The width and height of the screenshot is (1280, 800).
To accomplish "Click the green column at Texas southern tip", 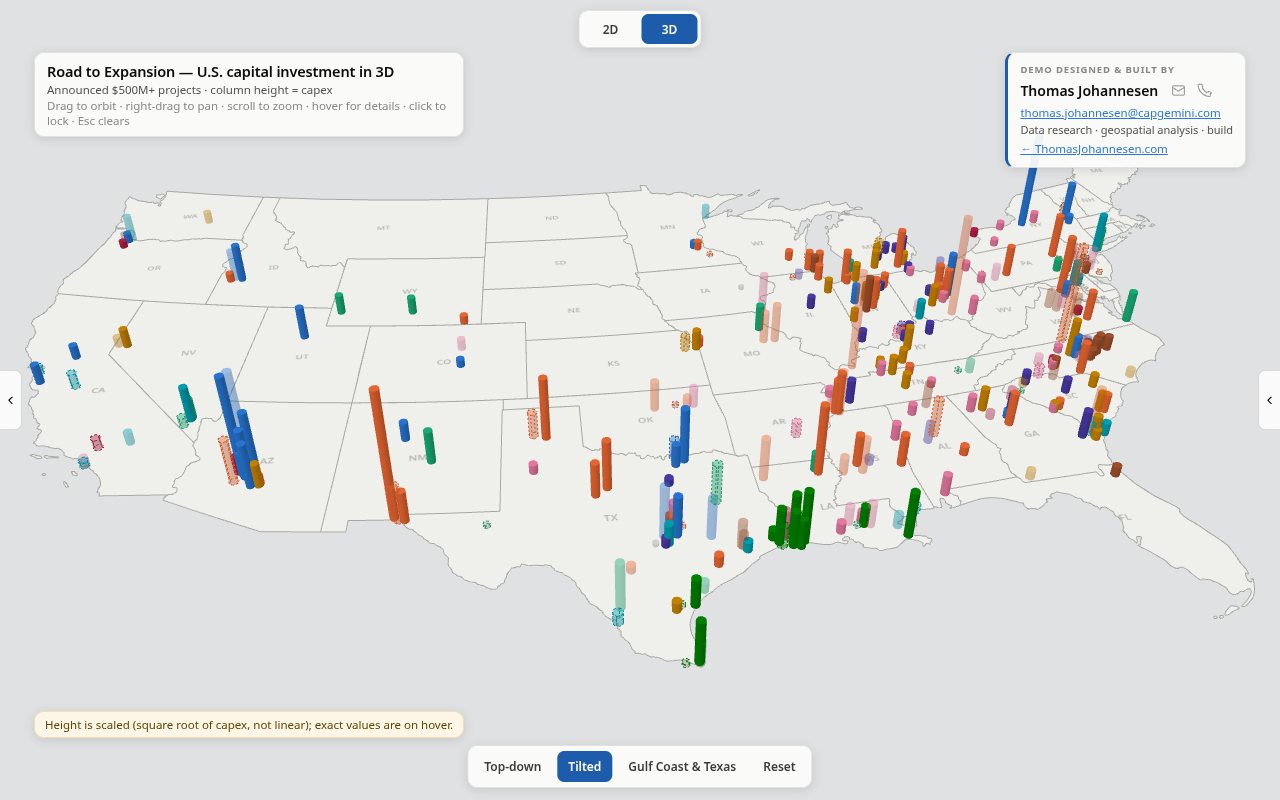I will click(x=700, y=641).
